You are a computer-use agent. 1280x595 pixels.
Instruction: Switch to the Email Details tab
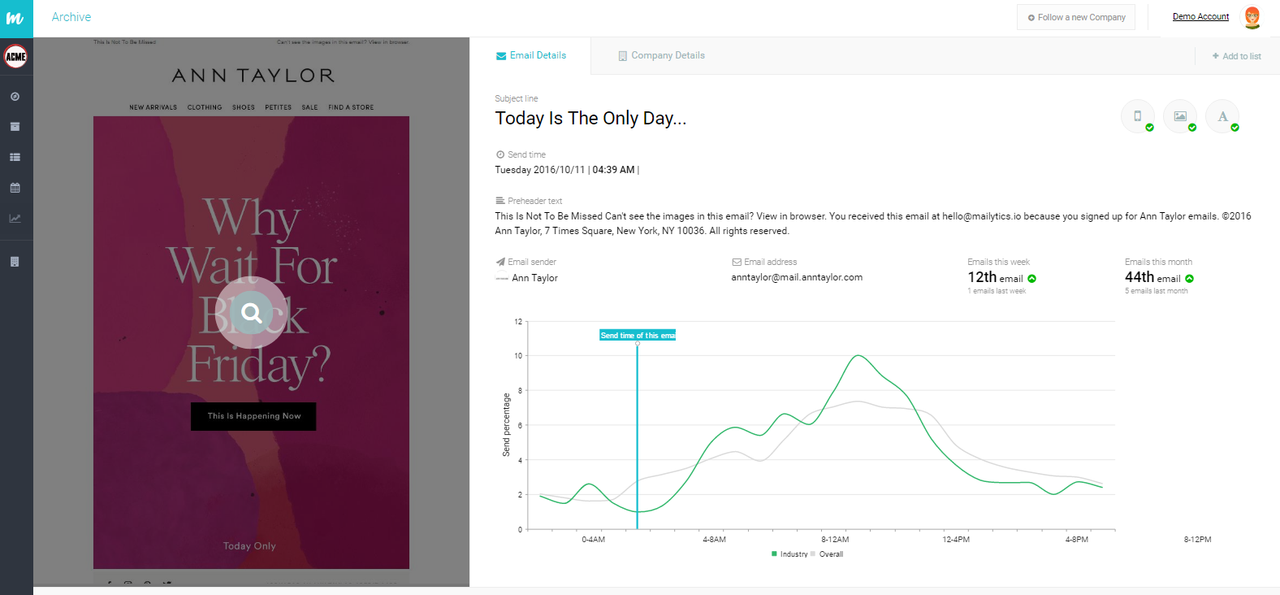531,56
